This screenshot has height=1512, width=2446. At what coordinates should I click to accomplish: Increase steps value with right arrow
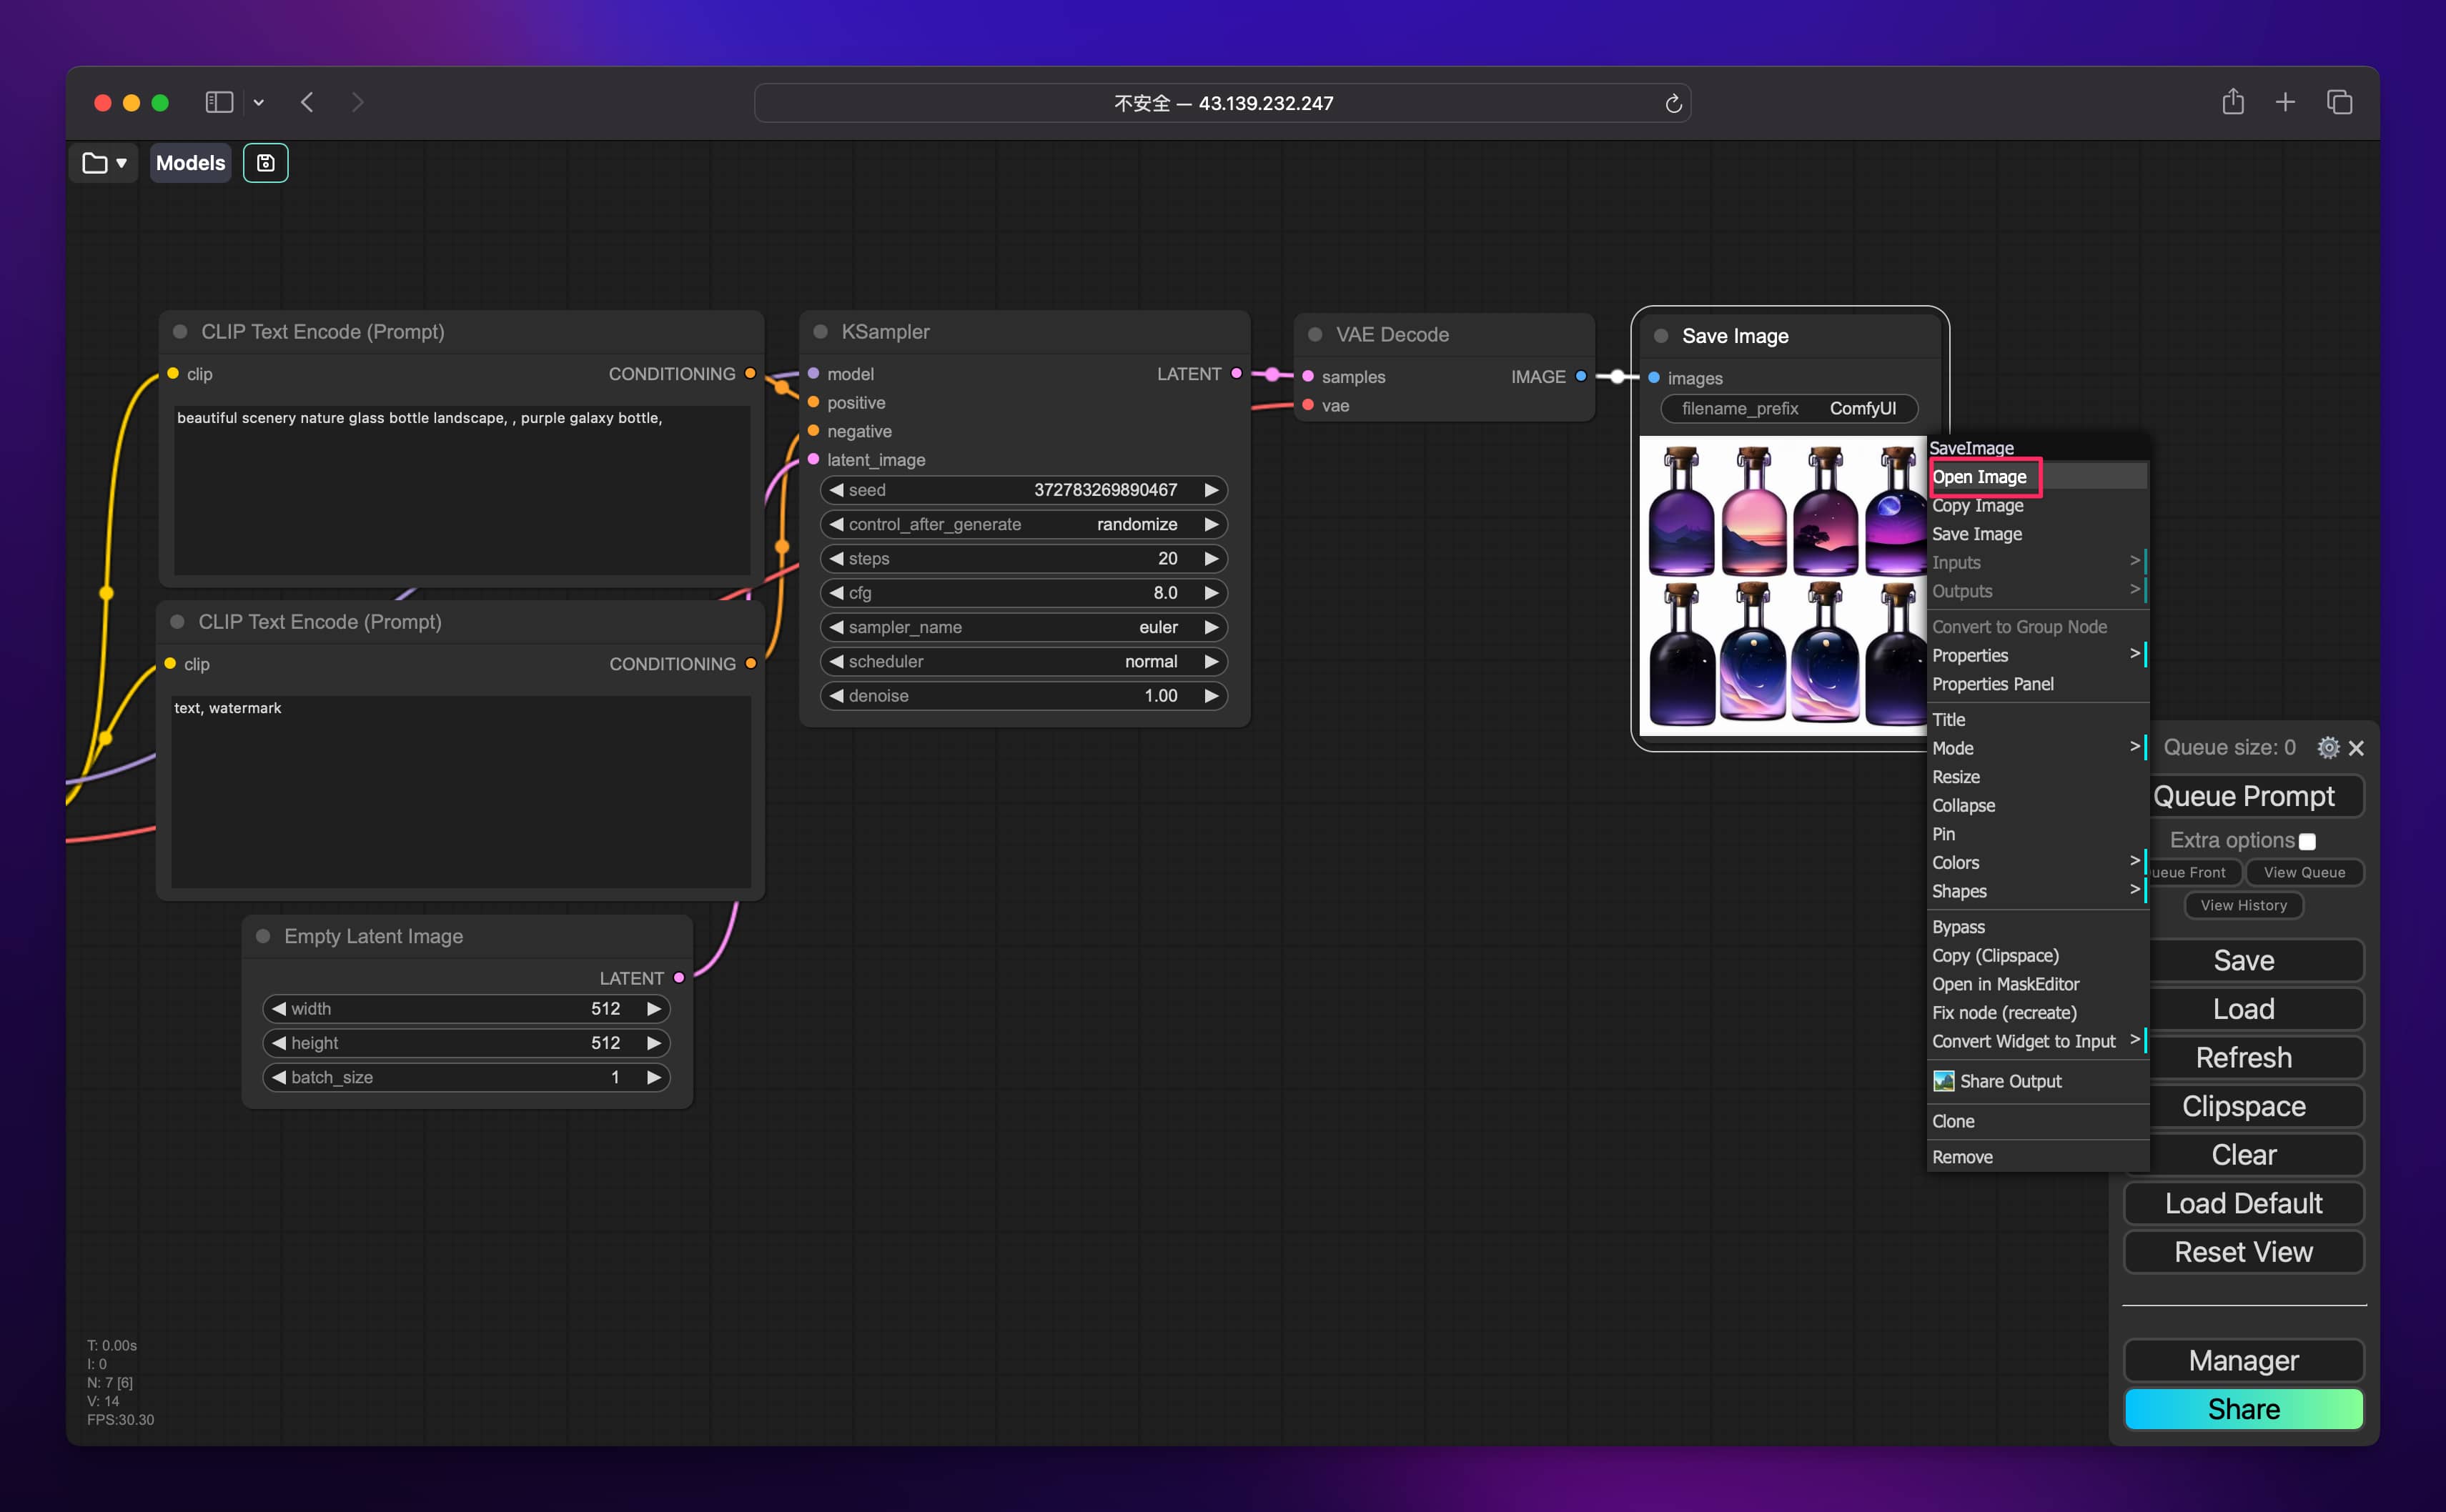1210,559
